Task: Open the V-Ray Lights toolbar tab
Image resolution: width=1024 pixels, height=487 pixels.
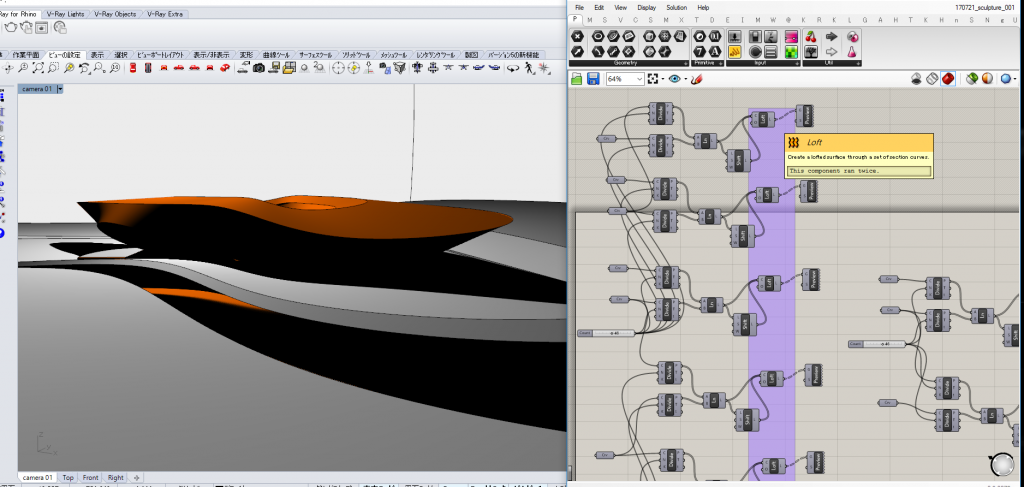Action: (x=63, y=14)
